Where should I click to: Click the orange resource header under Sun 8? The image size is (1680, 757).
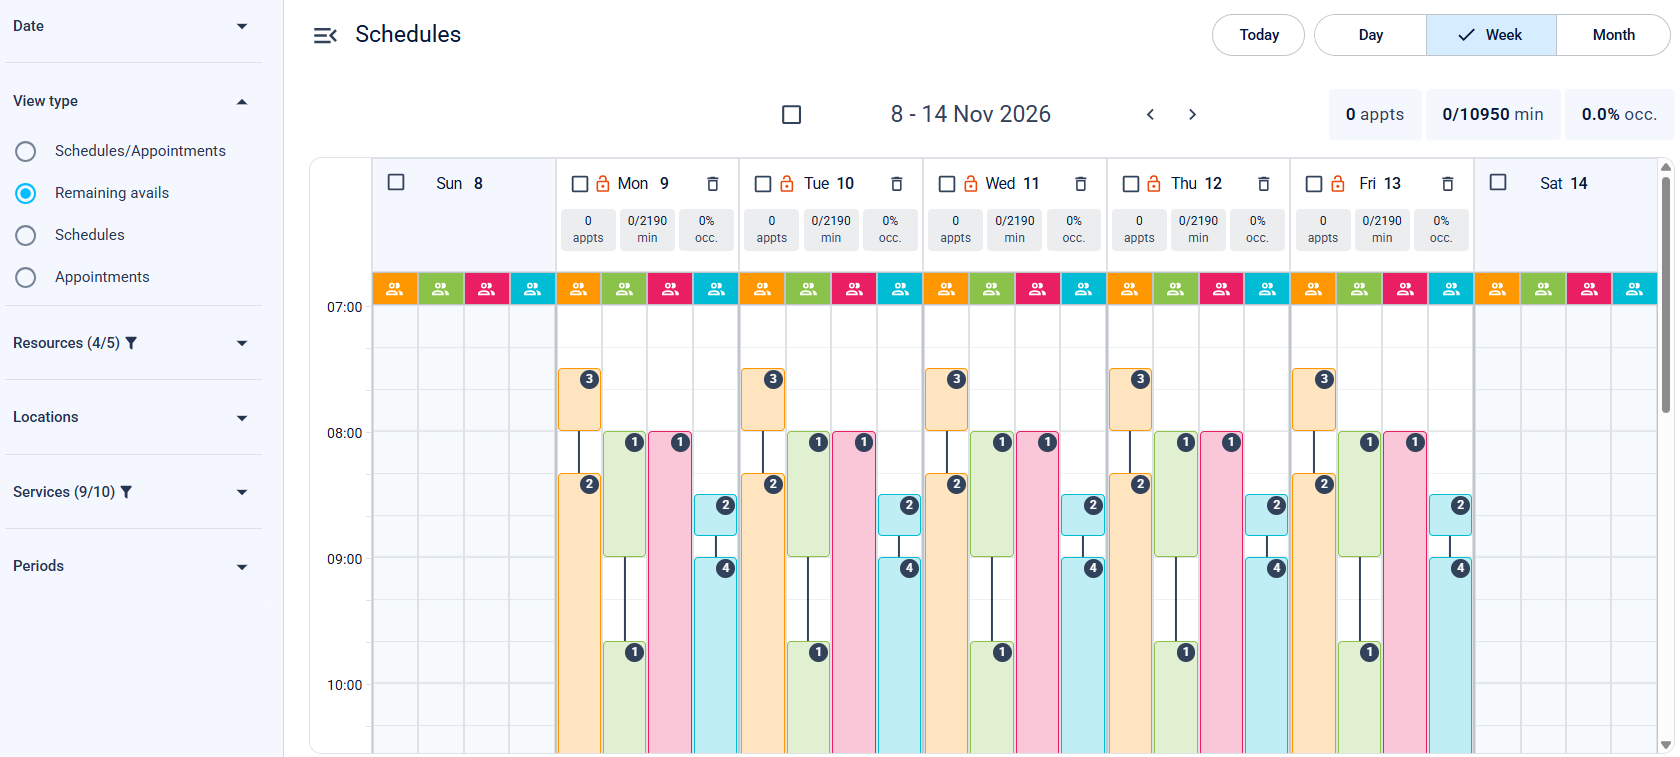[395, 289]
